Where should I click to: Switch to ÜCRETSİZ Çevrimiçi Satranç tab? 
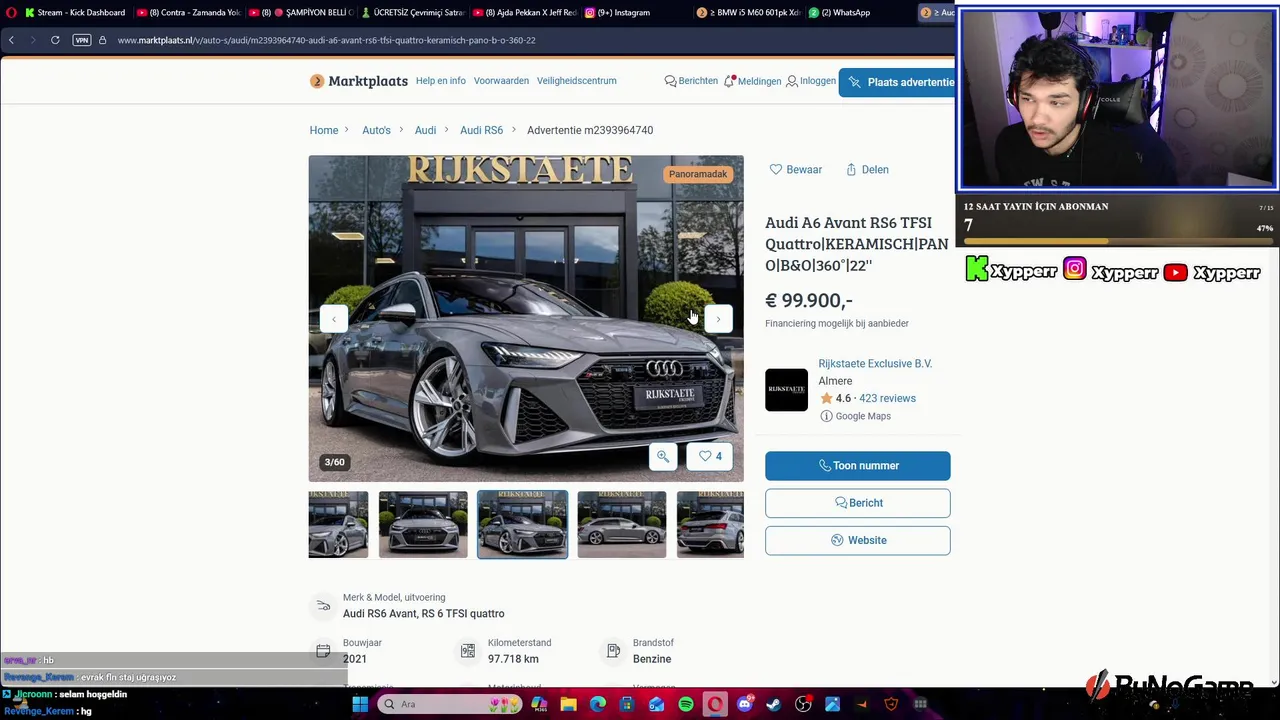tap(414, 12)
